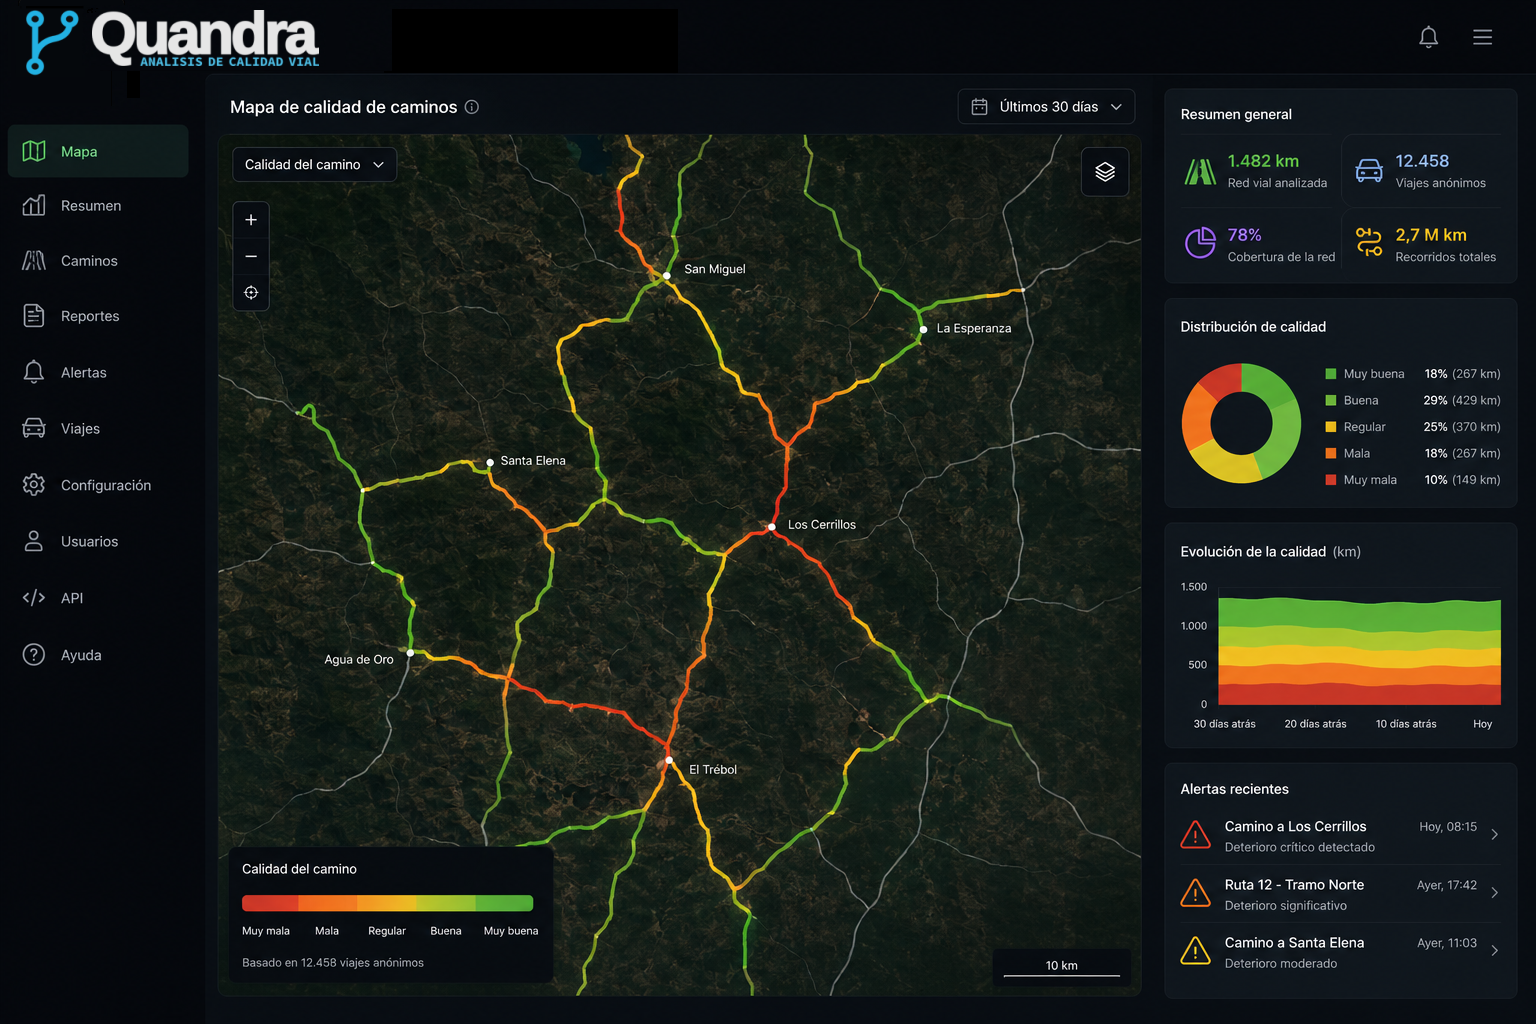Click the calendar icon in date selector

980,107
